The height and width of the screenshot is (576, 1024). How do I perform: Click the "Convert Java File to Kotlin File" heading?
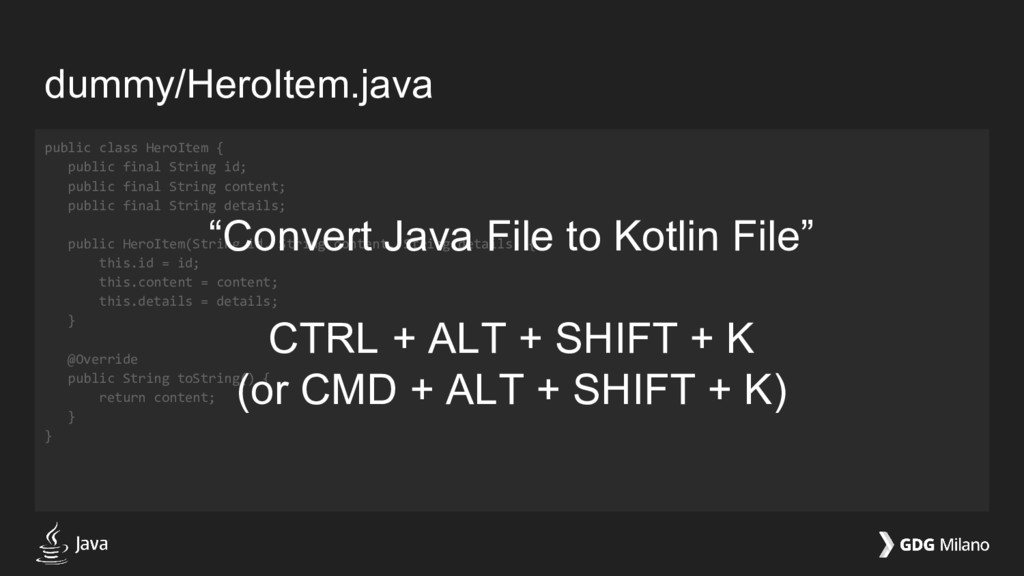[511, 236]
